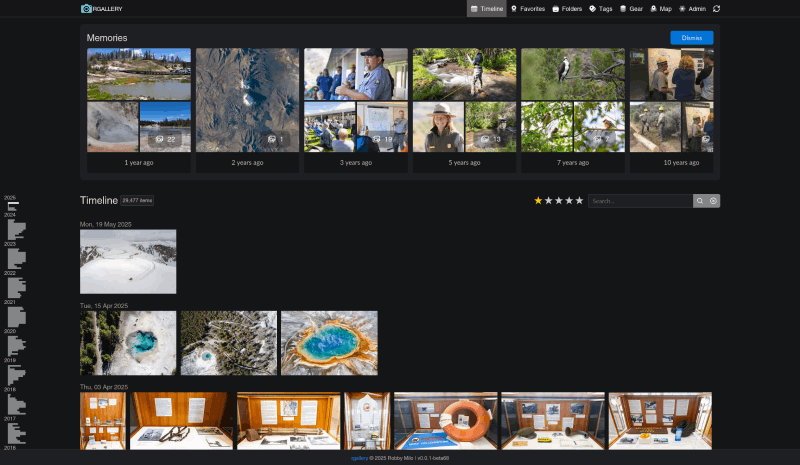The image size is (800, 465).
Task: Dismiss the Memories panel
Action: [x=691, y=38]
